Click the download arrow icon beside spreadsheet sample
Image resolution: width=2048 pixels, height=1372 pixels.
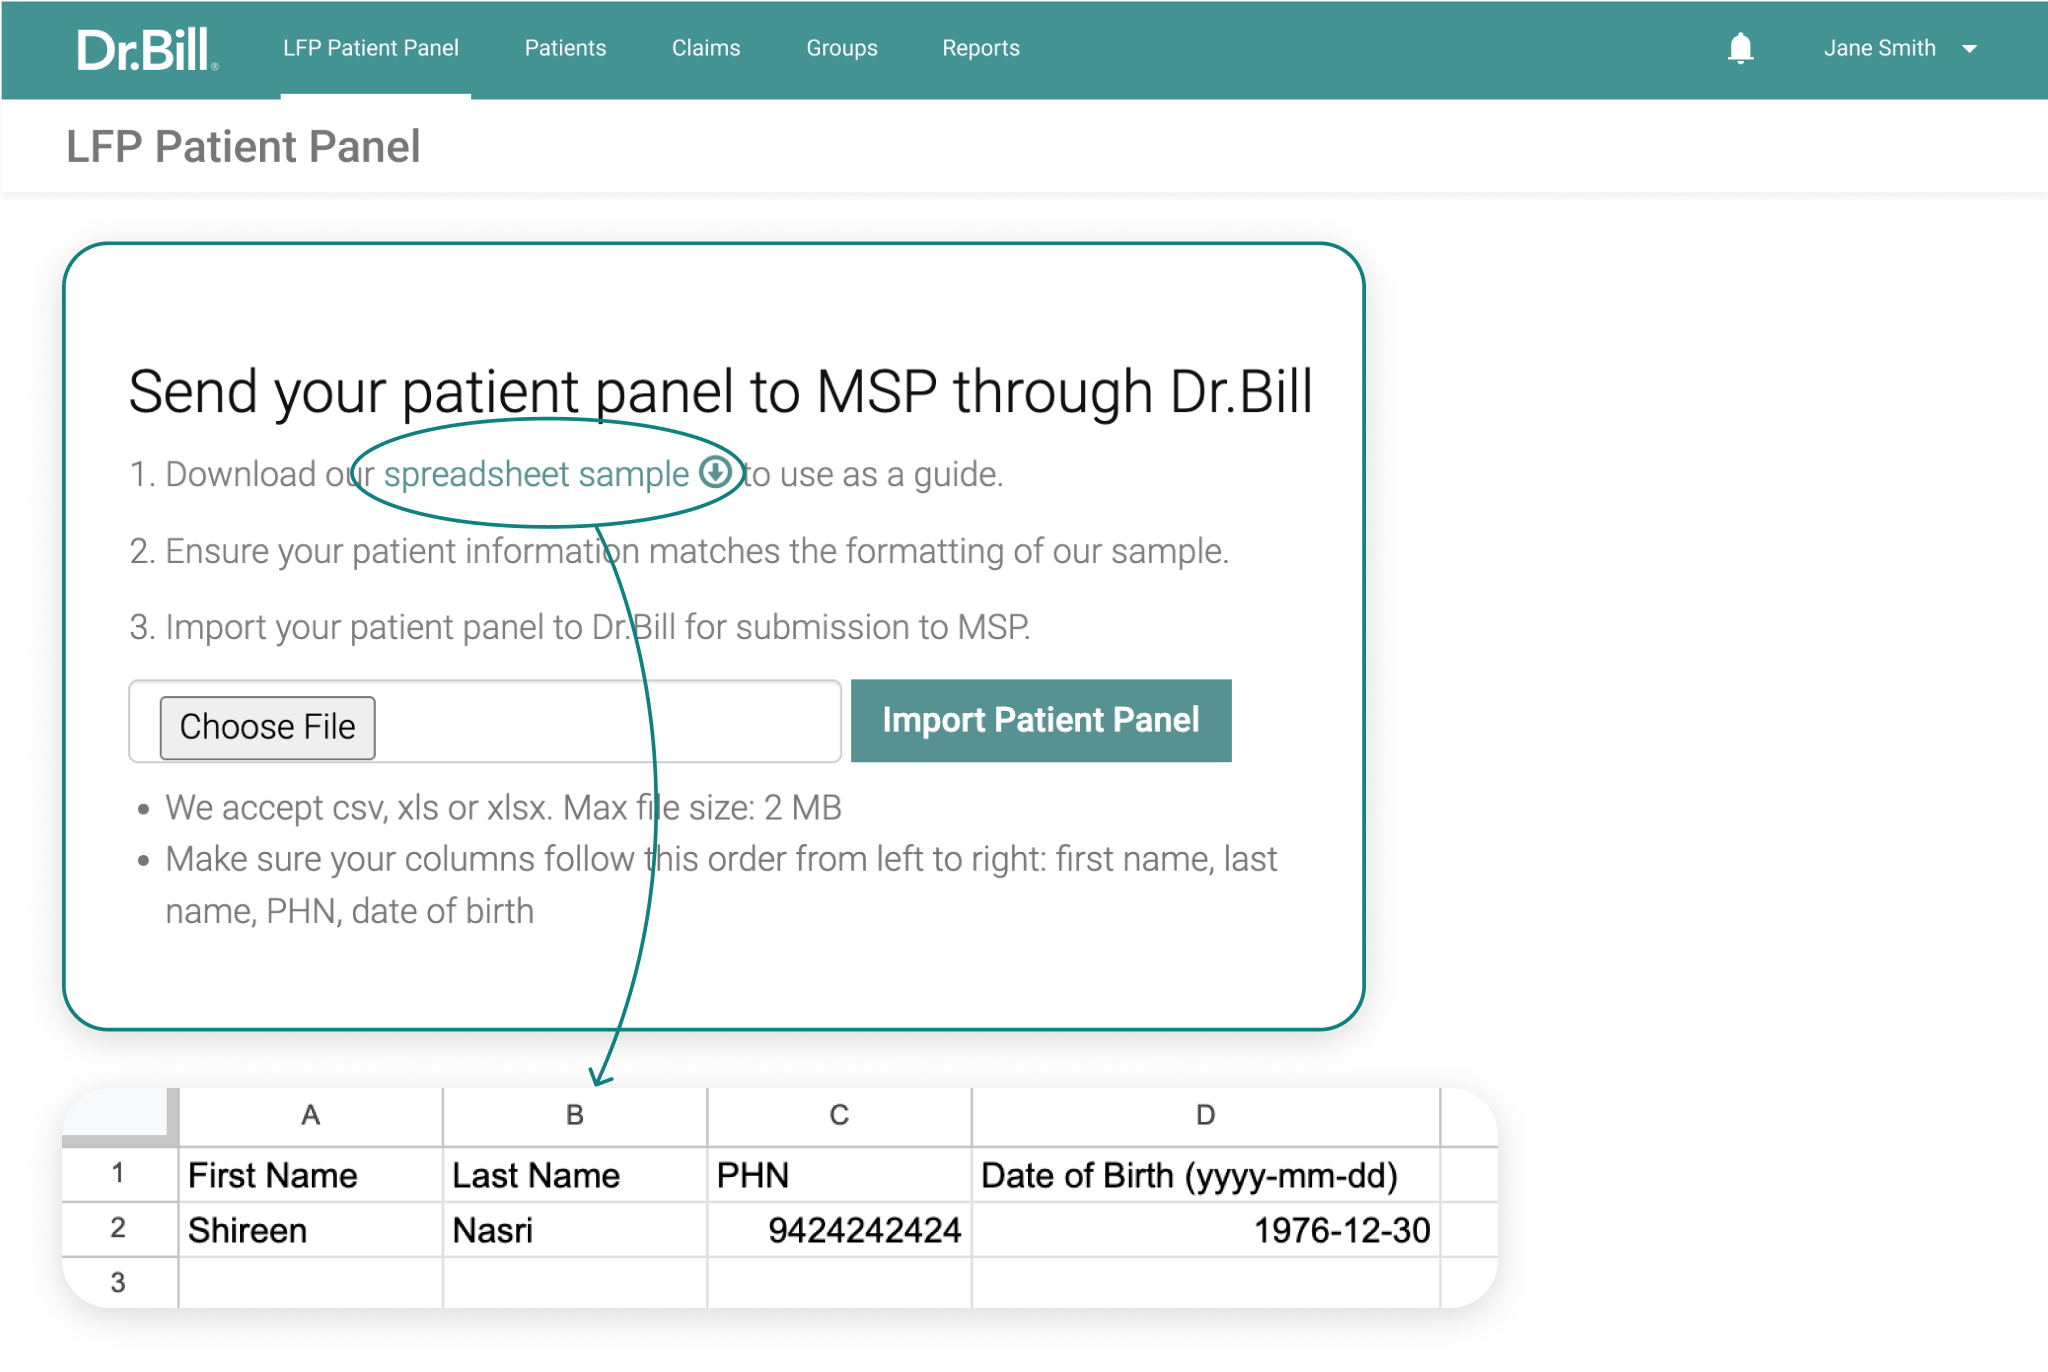[x=715, y=472]
